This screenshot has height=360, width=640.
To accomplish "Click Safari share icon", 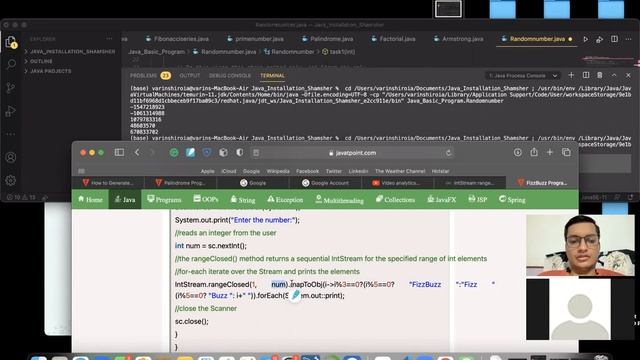I will (x=534, y=152).
